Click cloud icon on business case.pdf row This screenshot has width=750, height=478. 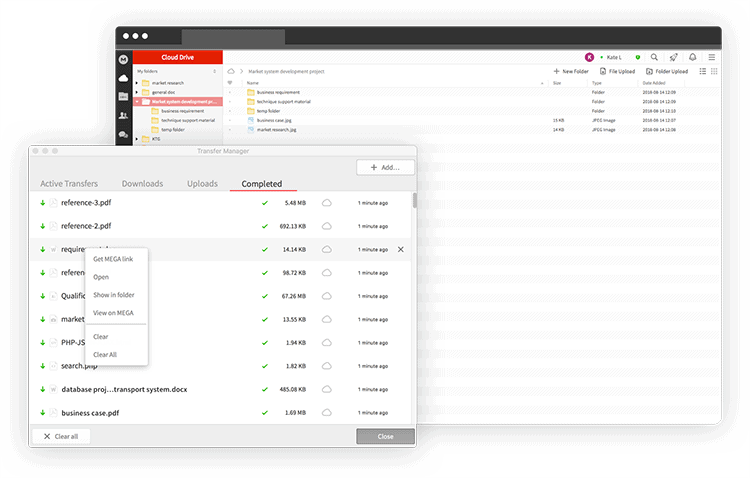[327, 412]
